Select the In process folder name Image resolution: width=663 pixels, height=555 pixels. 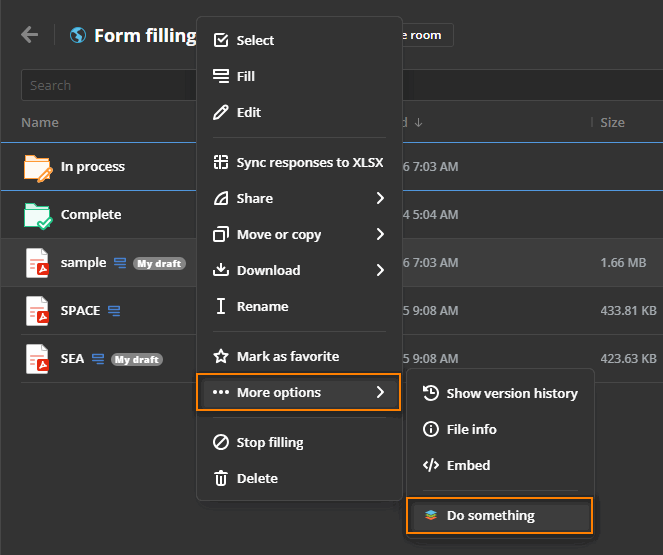[93, 167]
